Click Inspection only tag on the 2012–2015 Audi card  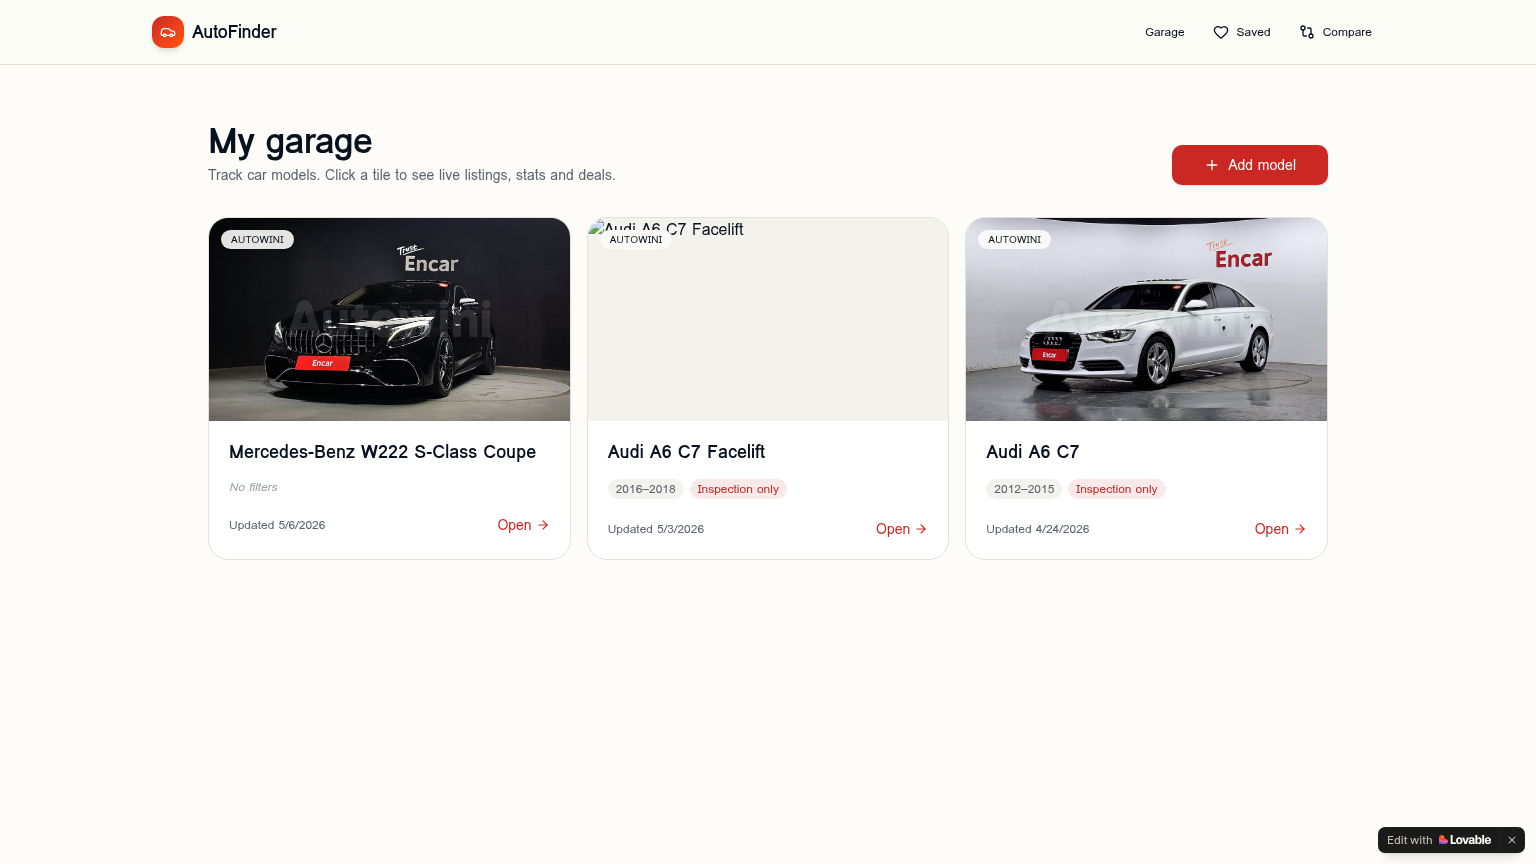[x=1116, y=489]
